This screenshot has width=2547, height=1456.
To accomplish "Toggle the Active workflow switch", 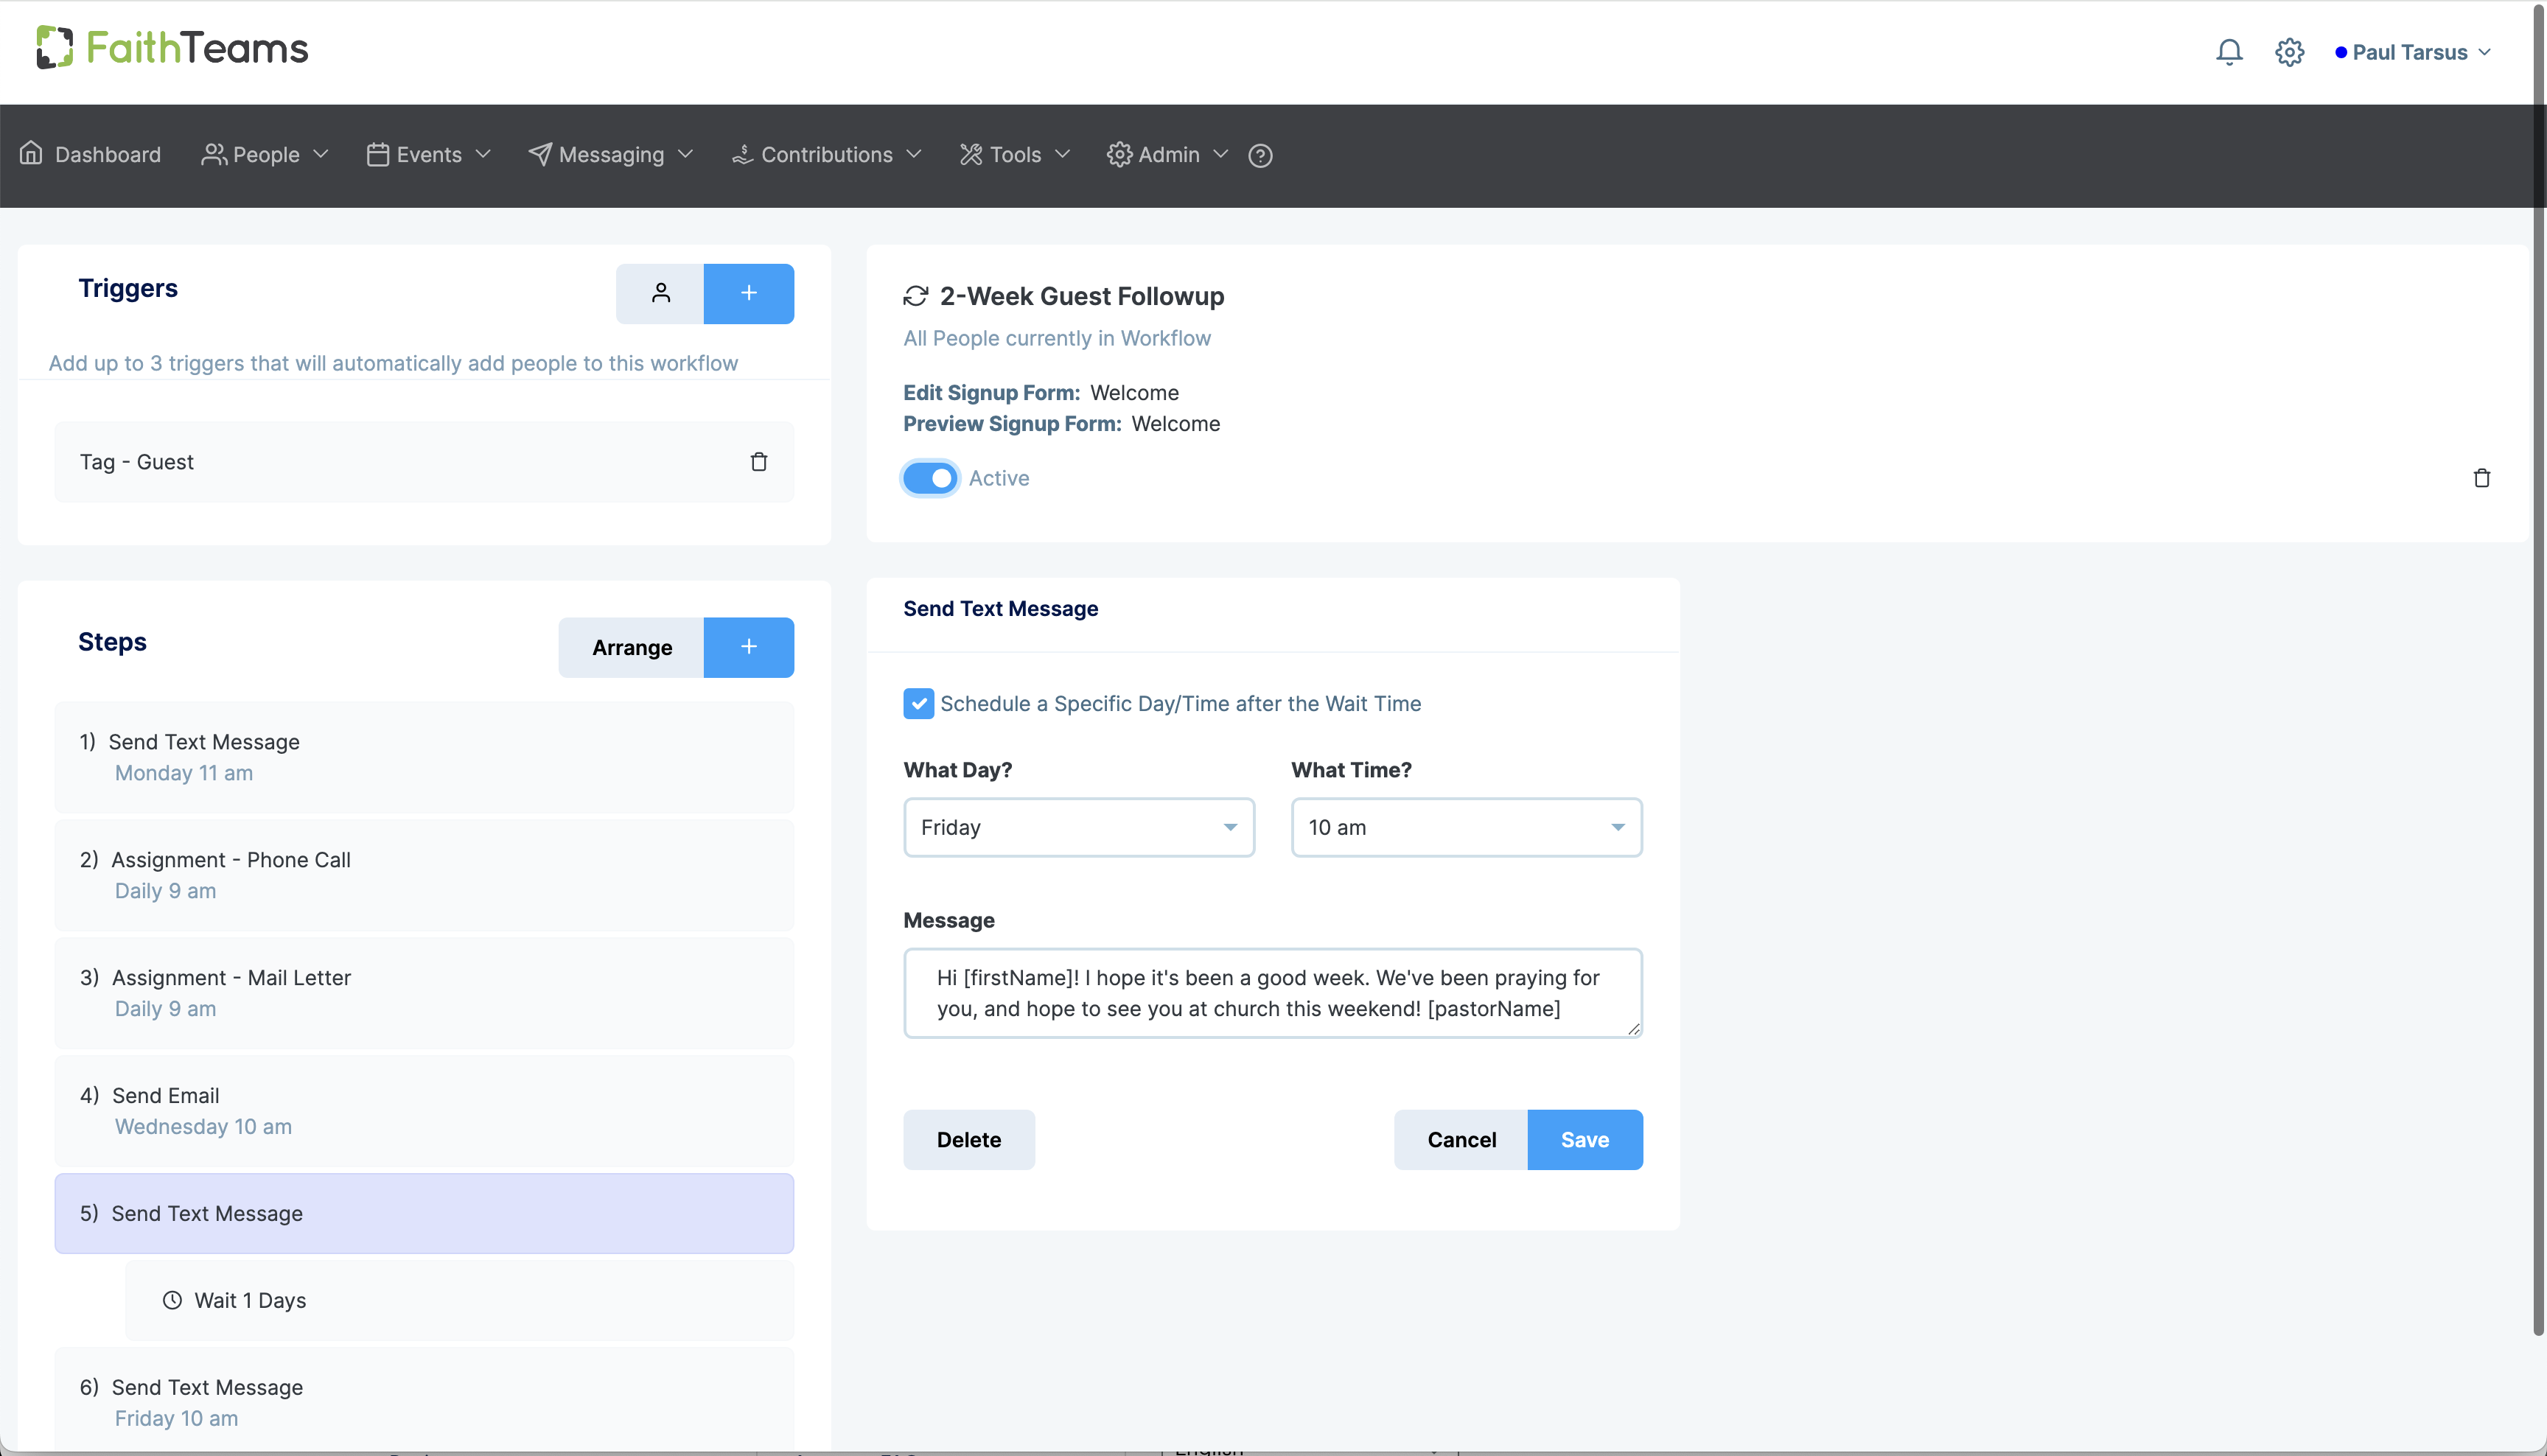I will [930, 478].
